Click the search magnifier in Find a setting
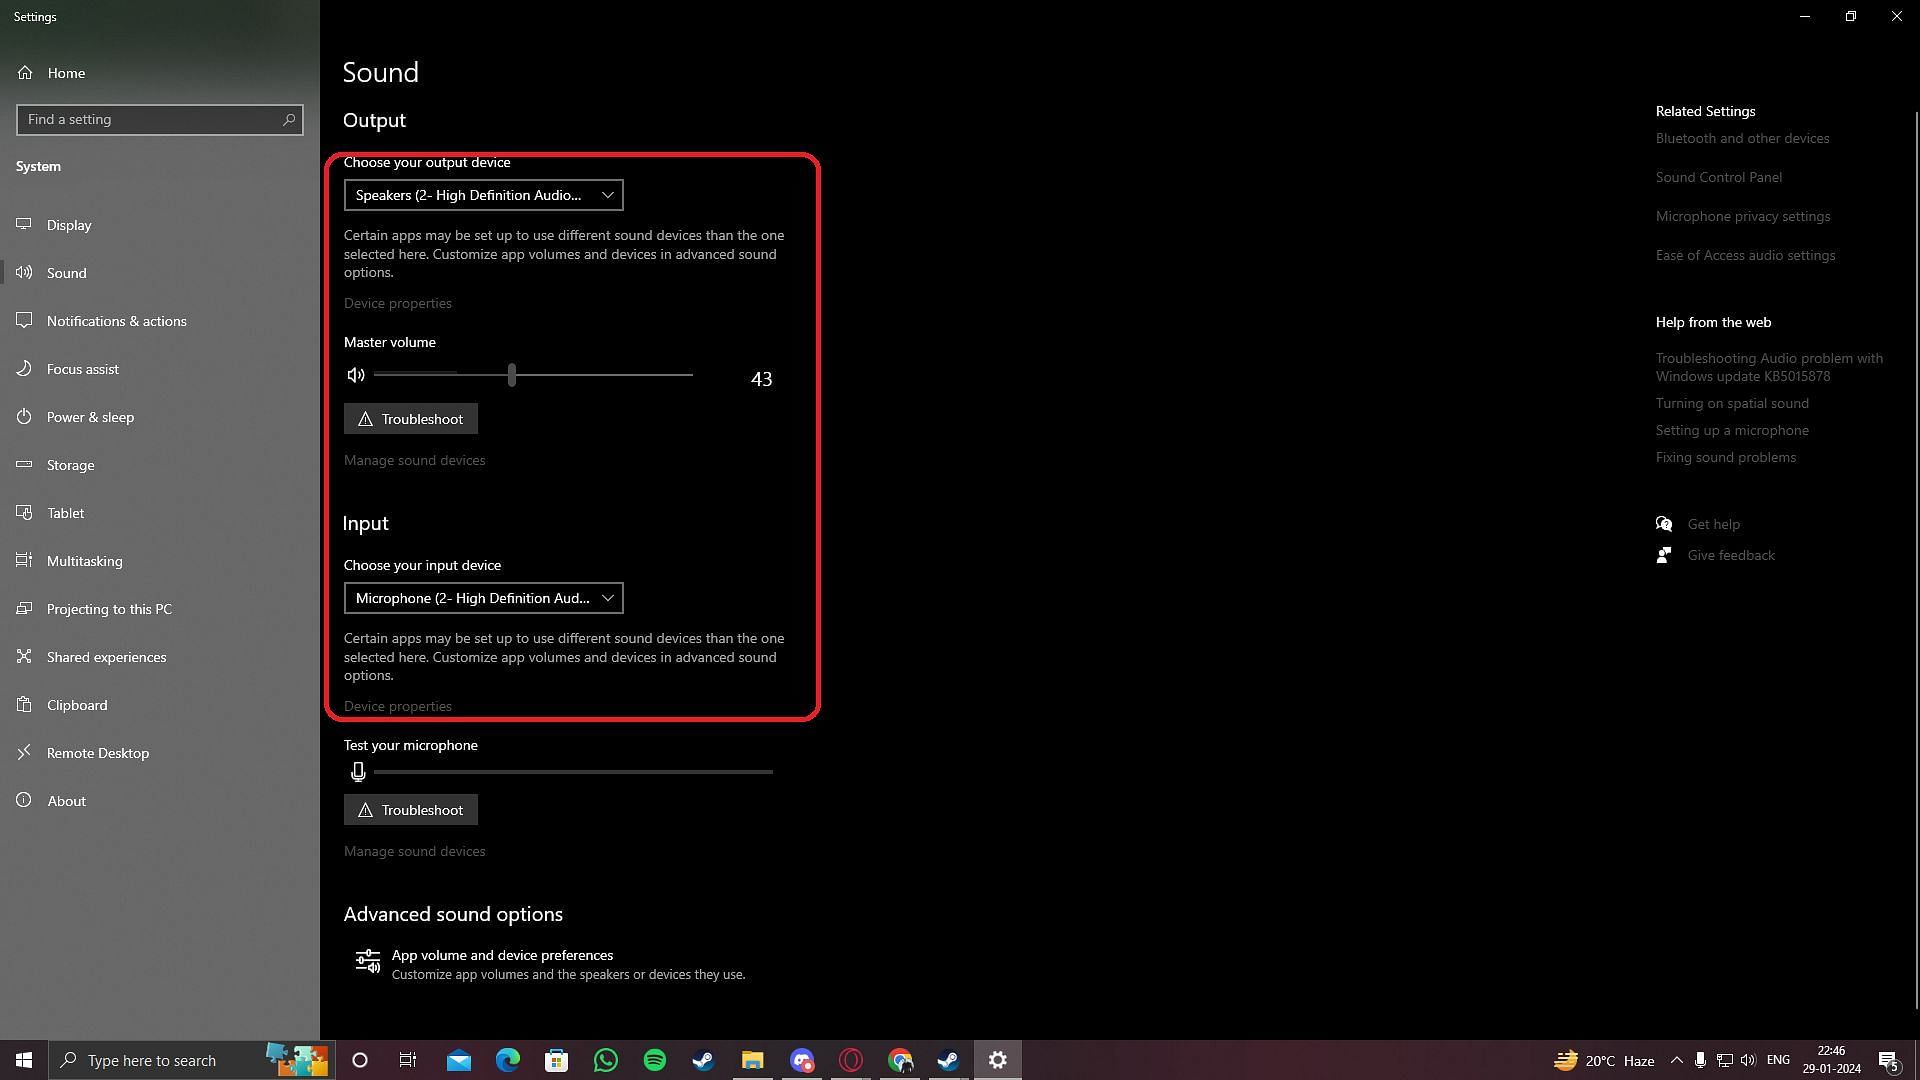 [x=289, y=119]
